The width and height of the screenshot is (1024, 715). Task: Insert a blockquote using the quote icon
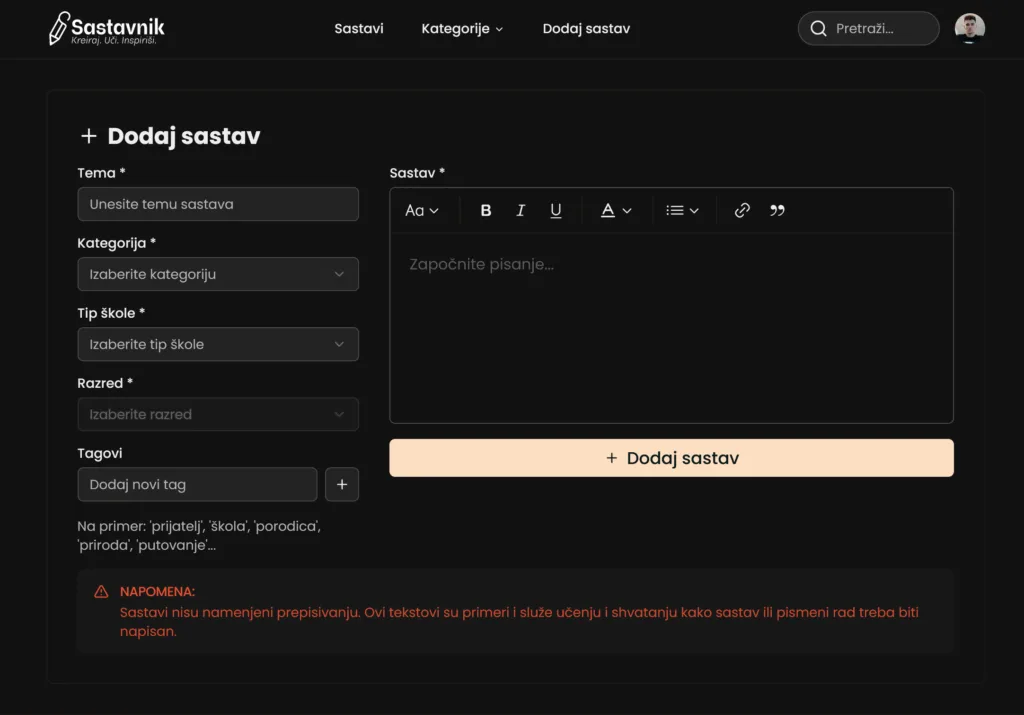point(777,211)
